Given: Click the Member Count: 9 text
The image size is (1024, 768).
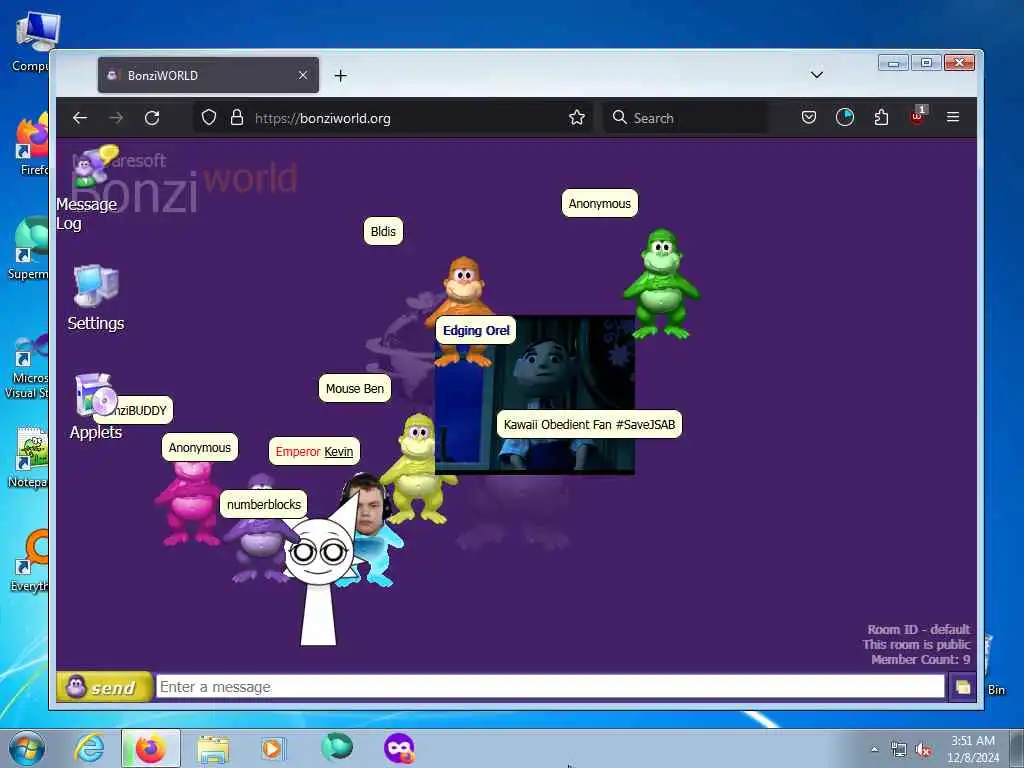Looking at the screenshot, I should point(920,660).
